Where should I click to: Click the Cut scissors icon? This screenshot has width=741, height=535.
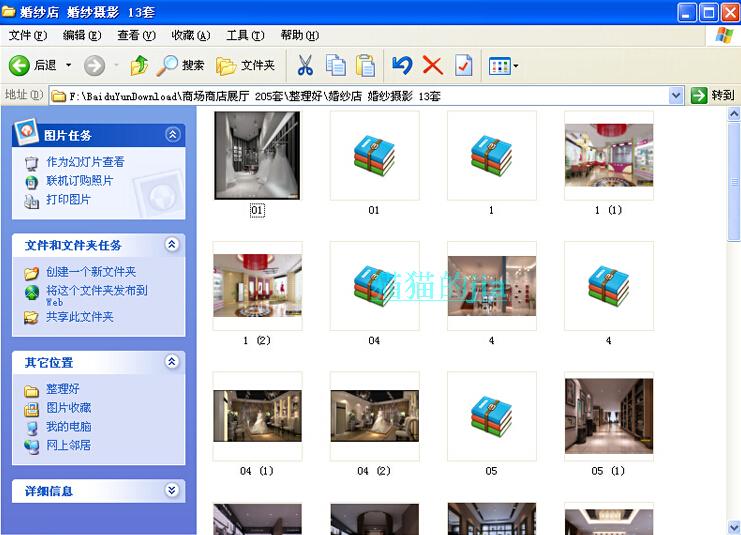click(x=305, y=66)
